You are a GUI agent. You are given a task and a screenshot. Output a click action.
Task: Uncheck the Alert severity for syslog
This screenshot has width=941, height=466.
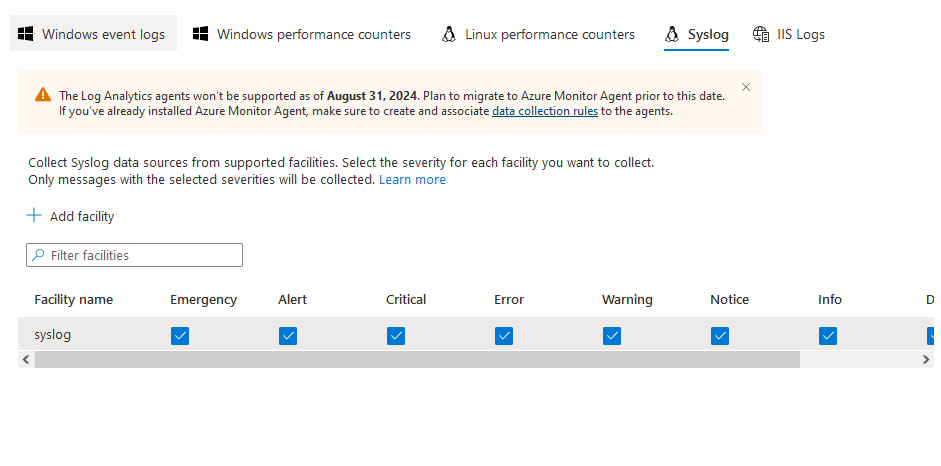click(288, 336)
